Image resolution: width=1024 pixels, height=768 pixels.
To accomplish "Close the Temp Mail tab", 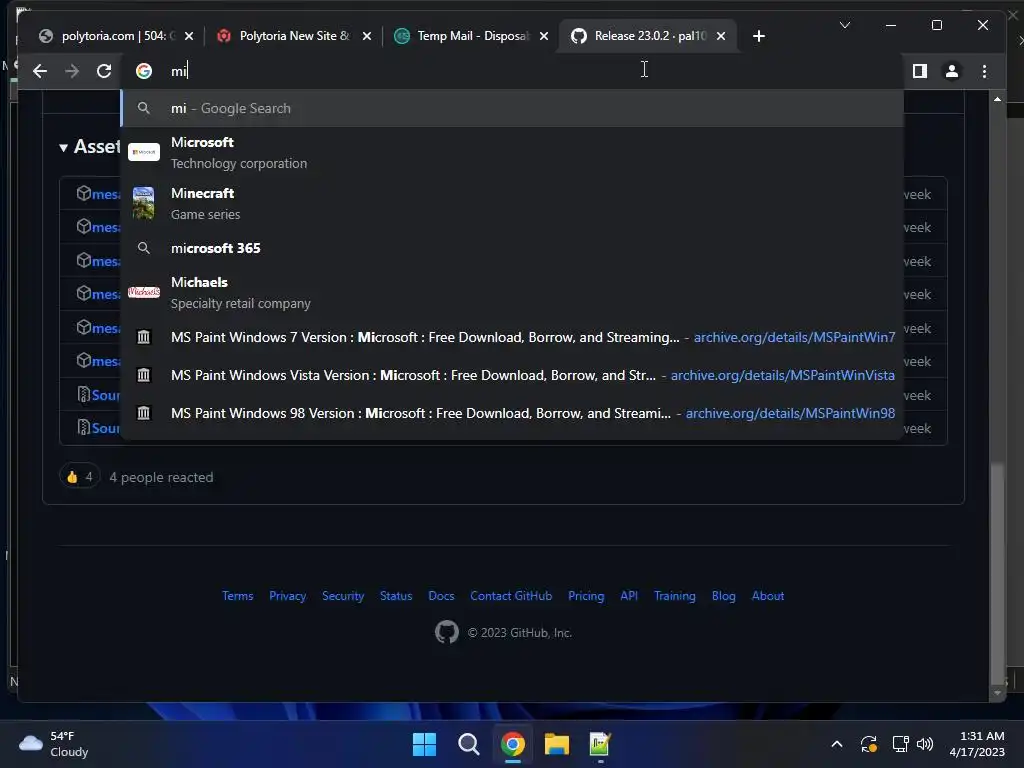I will pos(544,36).
